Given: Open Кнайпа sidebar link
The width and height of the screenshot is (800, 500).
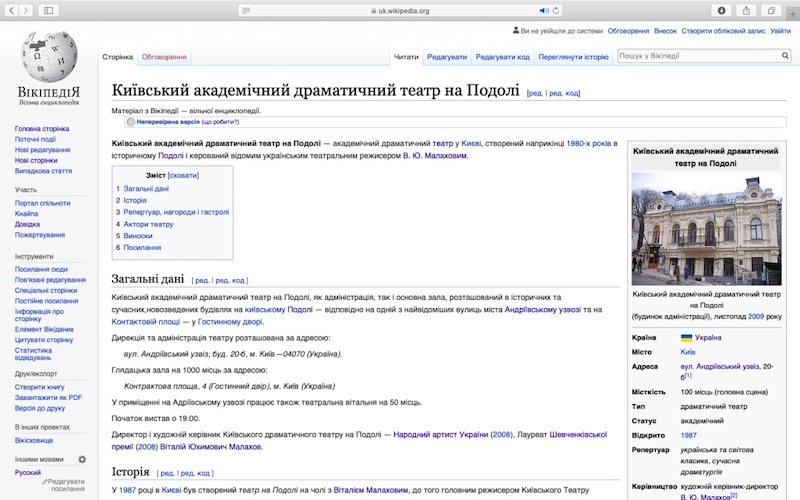Looking at the screenshot, I should coord(27,214).
